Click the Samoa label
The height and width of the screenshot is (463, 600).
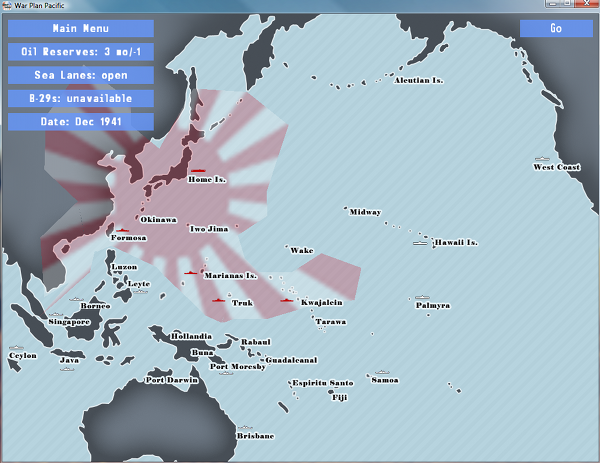tap(385, 380)
